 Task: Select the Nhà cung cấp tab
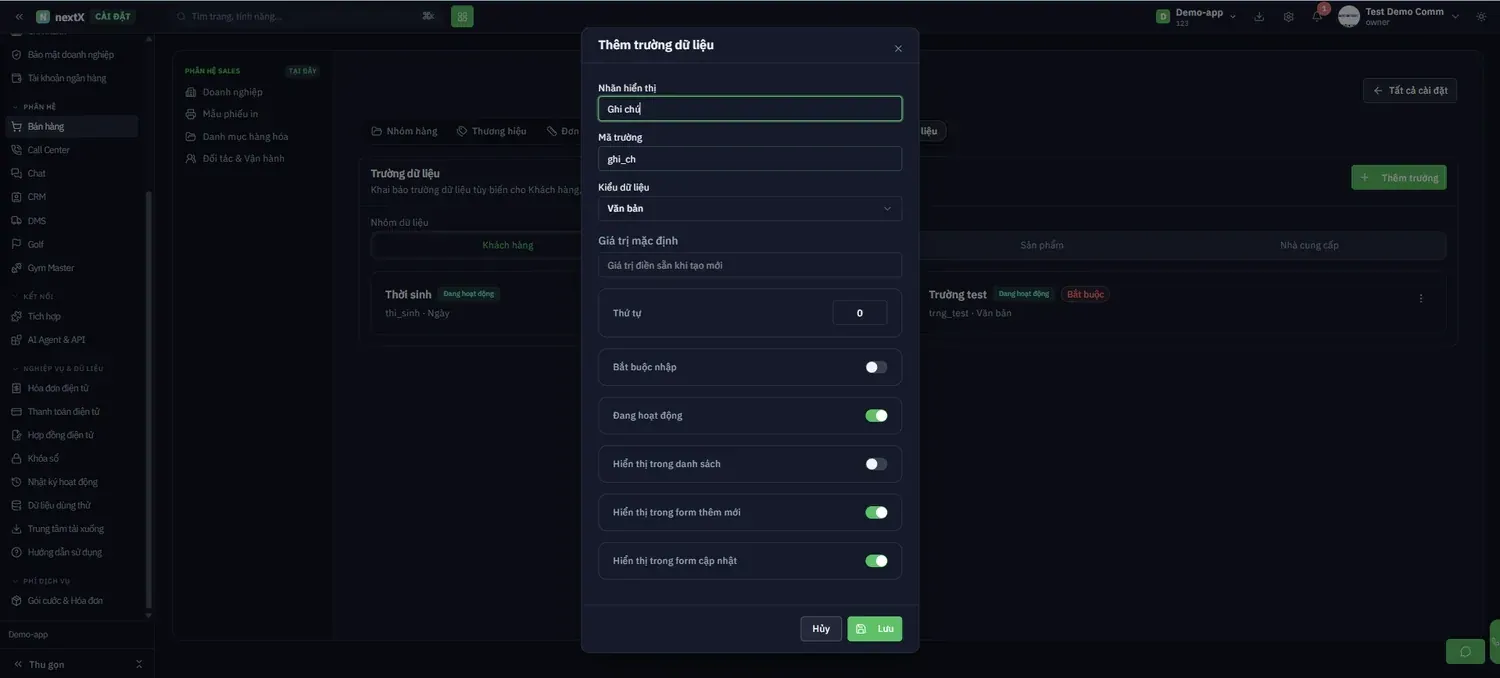pos(1309,245)
